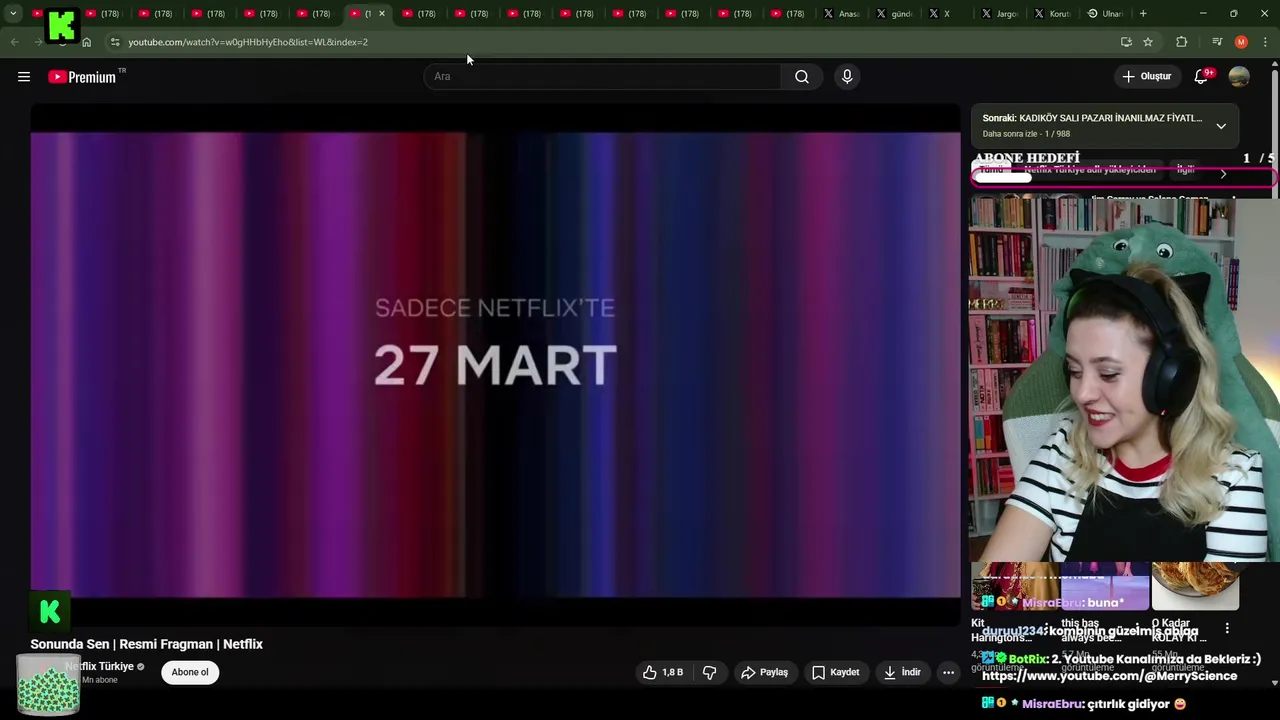Click the browser address bar URL

[248, 42]
